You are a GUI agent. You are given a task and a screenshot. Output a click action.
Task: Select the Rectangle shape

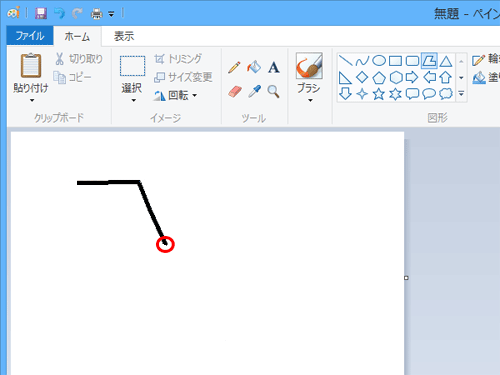tap(395, 61)
